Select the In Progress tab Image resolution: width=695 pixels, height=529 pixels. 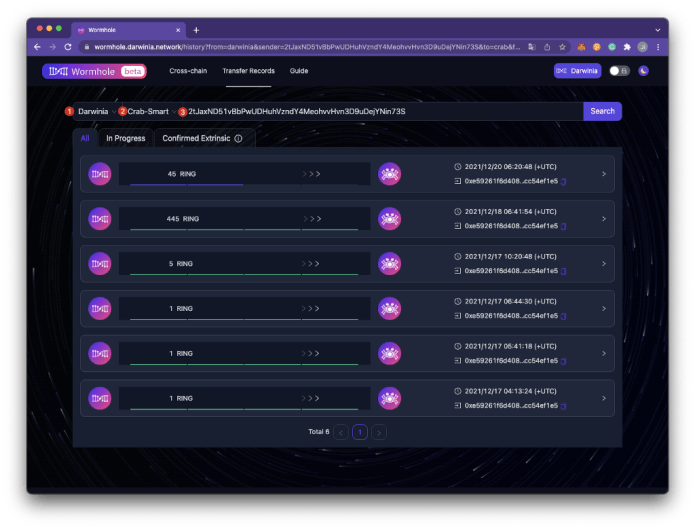tap(125, 138)
